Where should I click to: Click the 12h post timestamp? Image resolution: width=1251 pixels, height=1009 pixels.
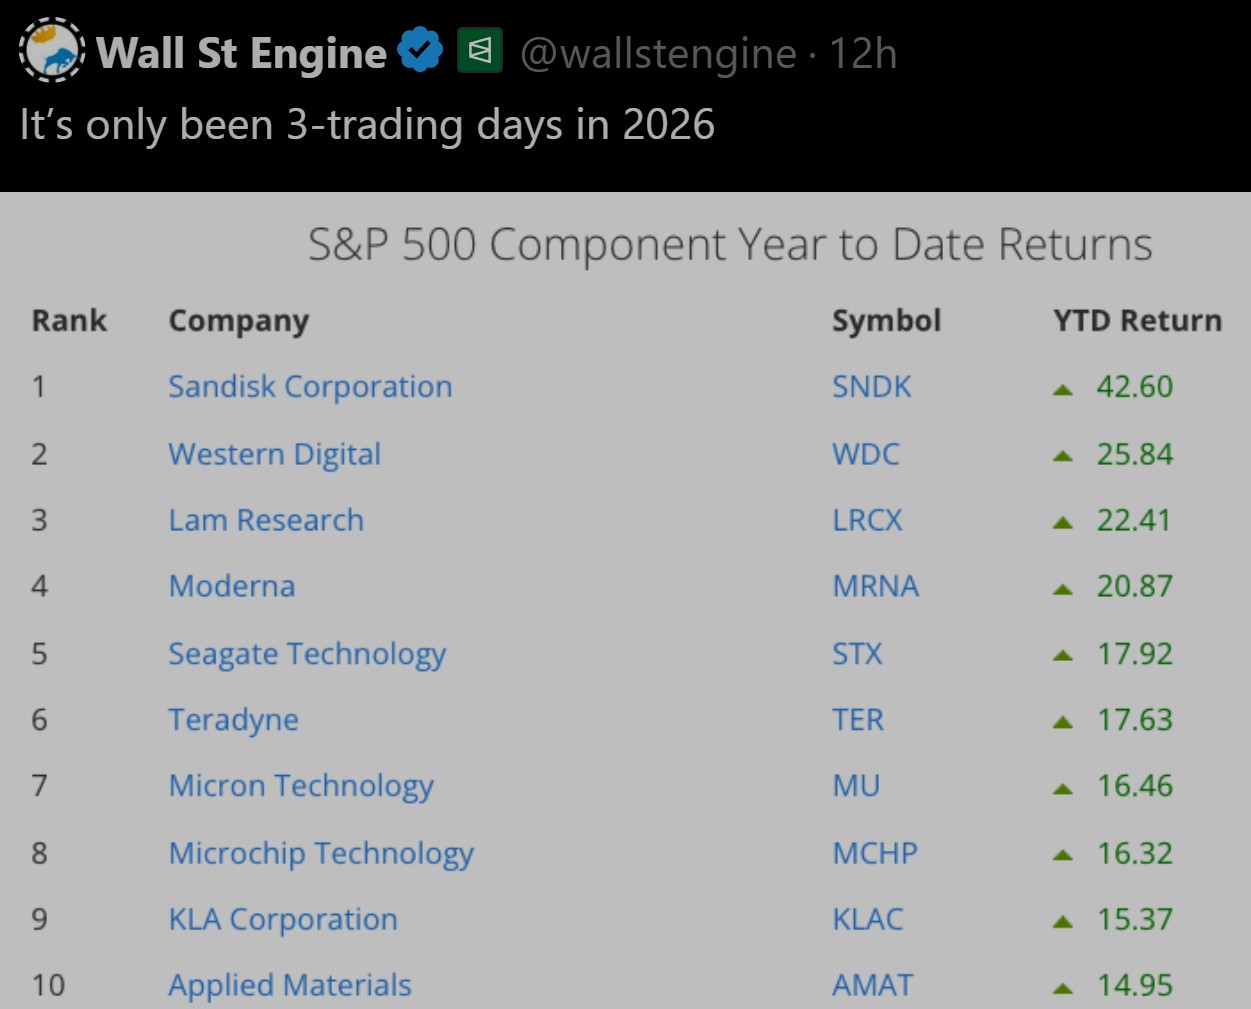click(x=863, y=53)
